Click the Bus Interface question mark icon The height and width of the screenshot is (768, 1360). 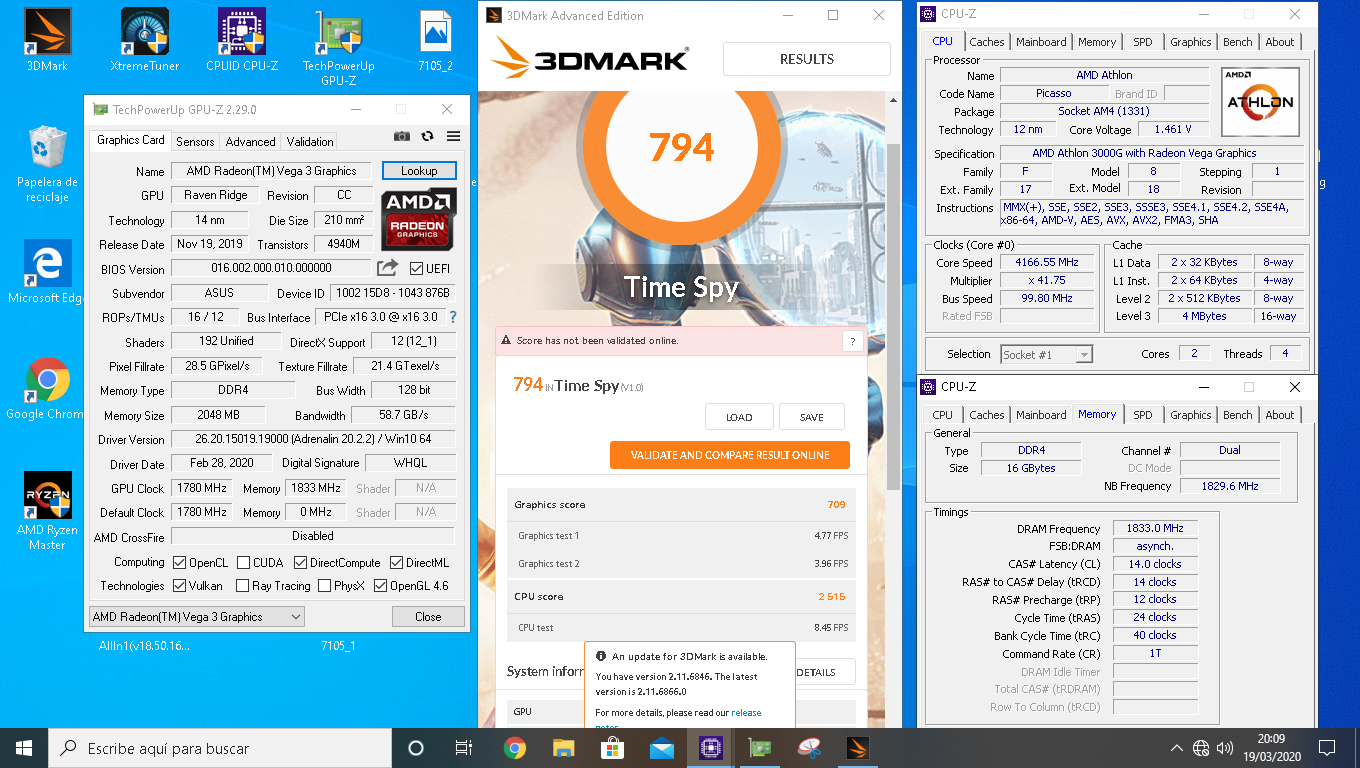(x=452, y=317)
